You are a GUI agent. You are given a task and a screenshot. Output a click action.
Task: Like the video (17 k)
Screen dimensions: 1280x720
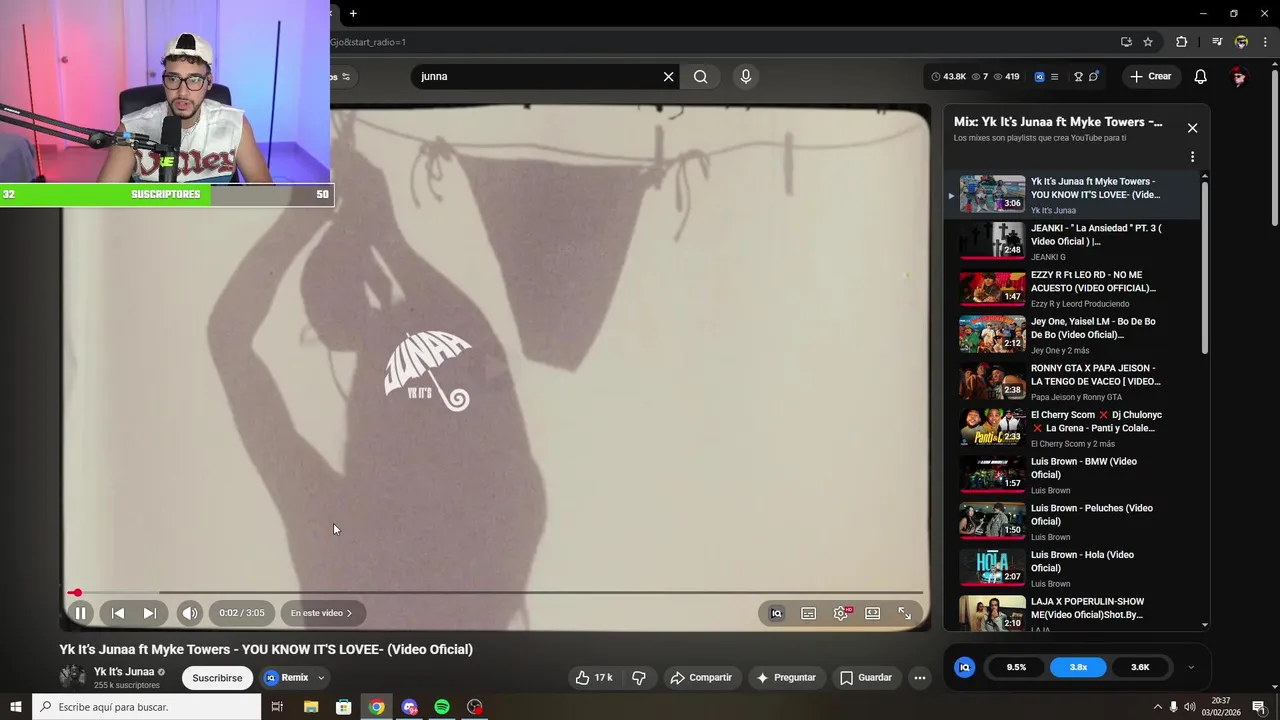(x=594, y=678)
